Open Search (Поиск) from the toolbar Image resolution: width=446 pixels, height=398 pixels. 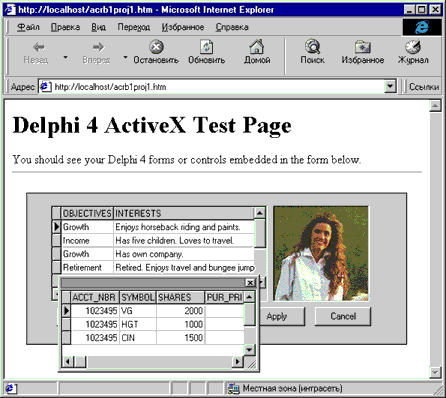(x=313, y=47)
